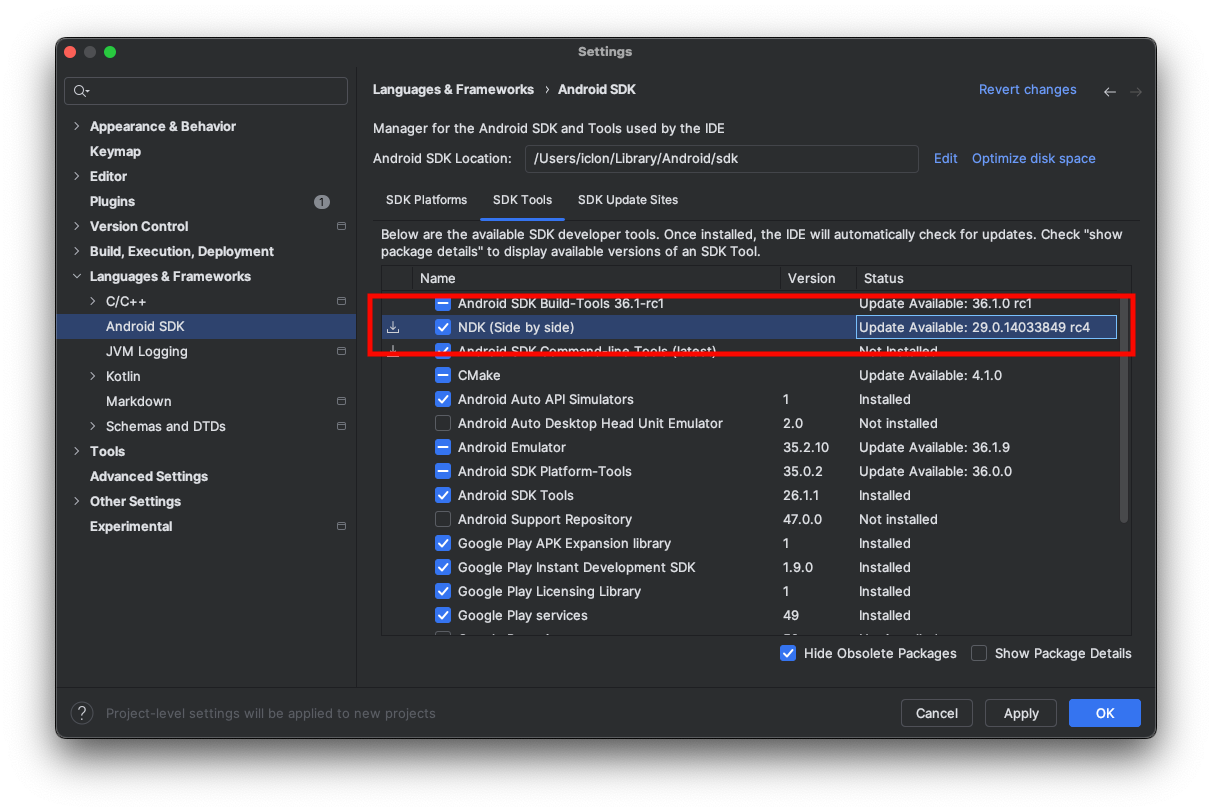The height and width of the screenshot is (812, 1212).
Task: Open JVM Logging settings
Action: click(146, 351)
